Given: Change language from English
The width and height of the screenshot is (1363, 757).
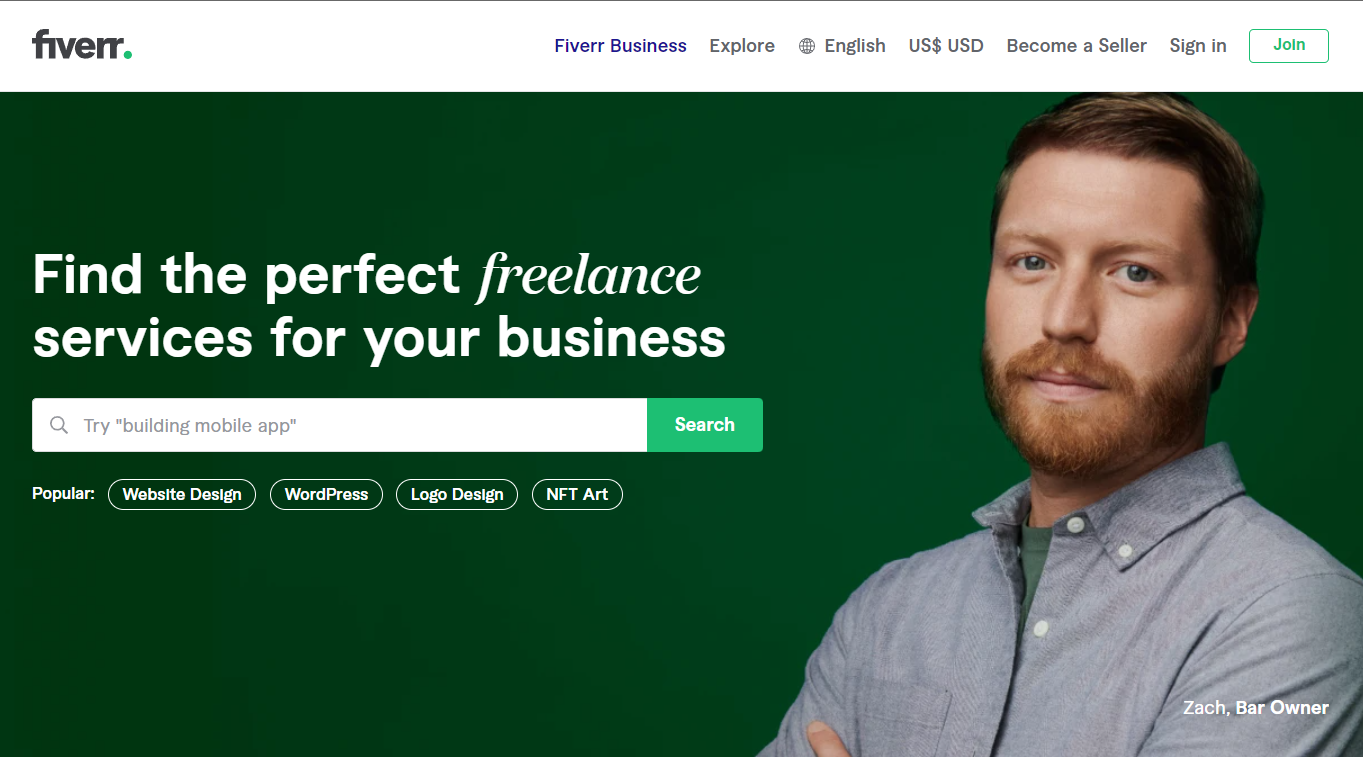Looking at the screenshot, I should point(842,46).
